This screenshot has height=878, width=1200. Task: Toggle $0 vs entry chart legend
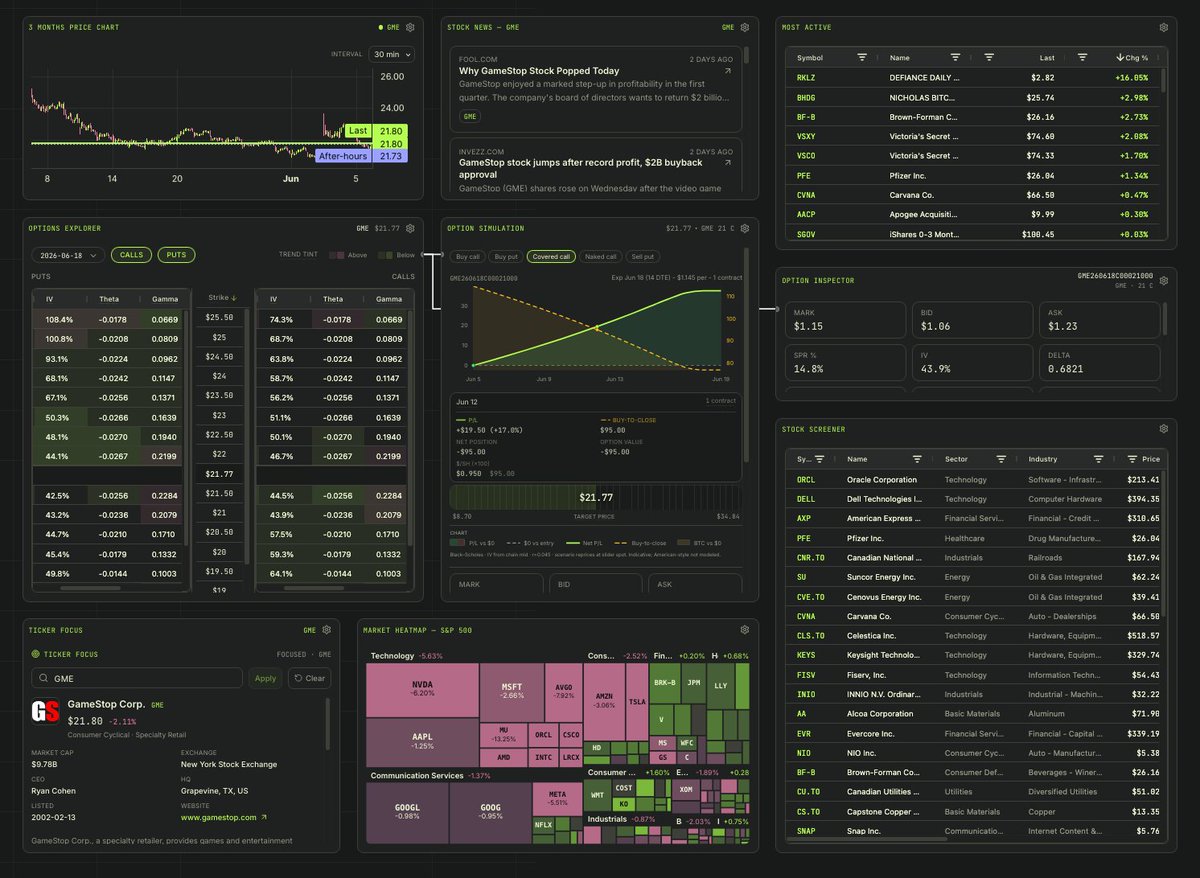pos(530,543)
